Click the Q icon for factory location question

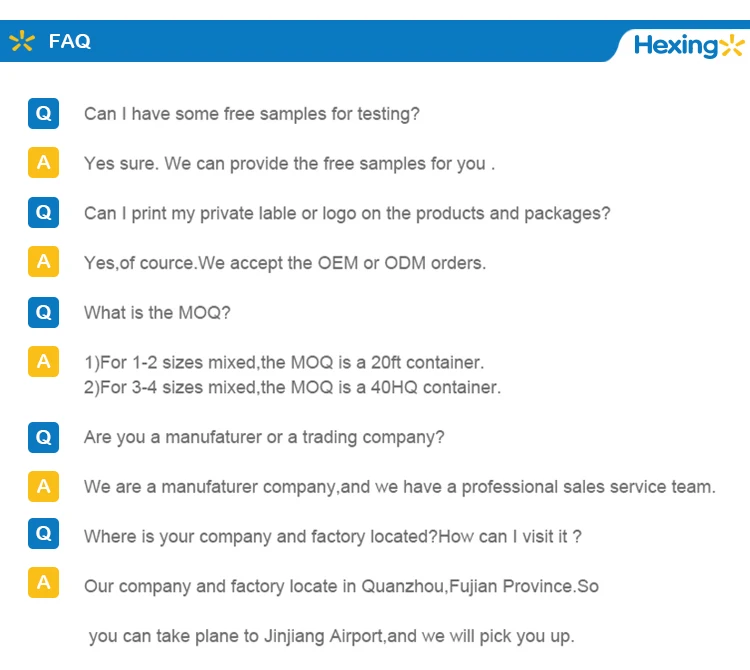pyautogui.click(x=43, y=535)
